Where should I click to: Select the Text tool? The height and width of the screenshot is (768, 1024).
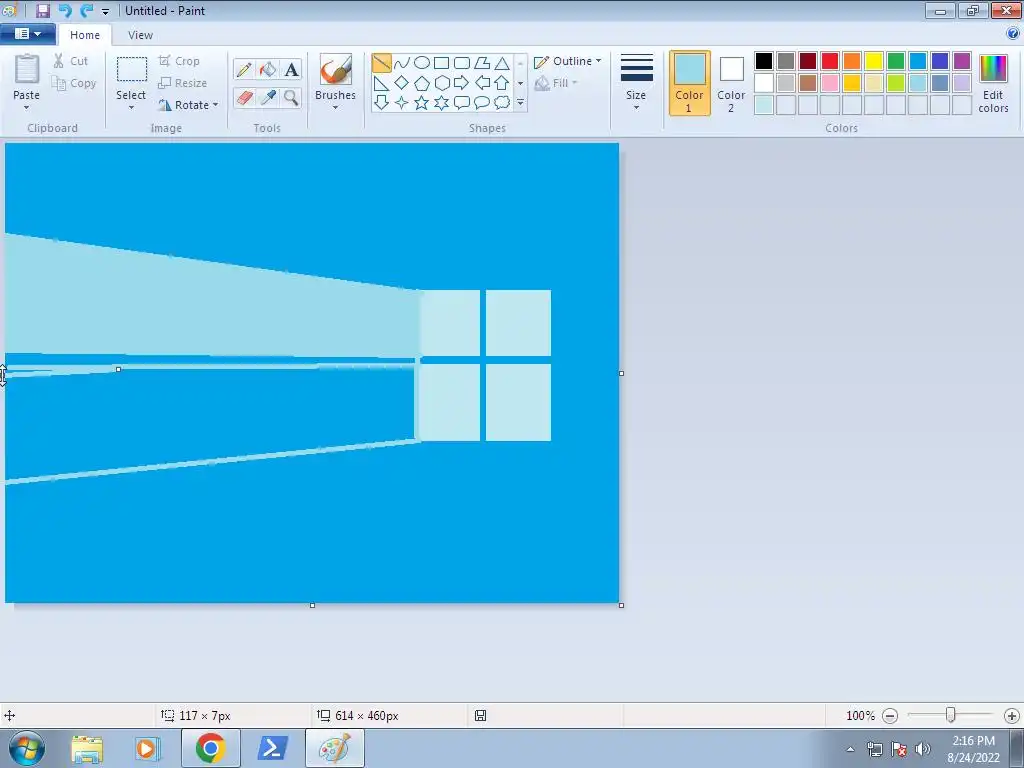pos(291,69)
